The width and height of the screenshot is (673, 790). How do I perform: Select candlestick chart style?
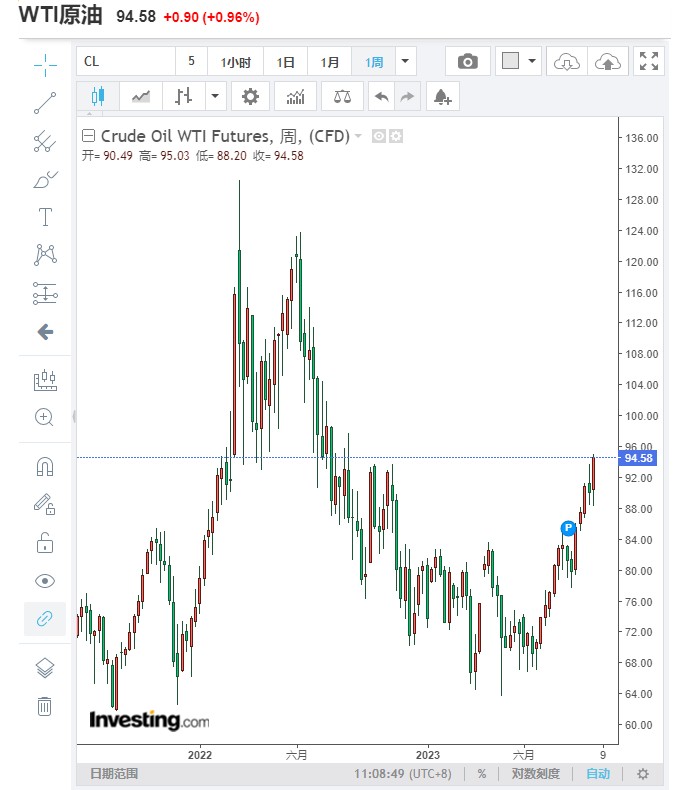pyautogui.click(x=98, y=96)
